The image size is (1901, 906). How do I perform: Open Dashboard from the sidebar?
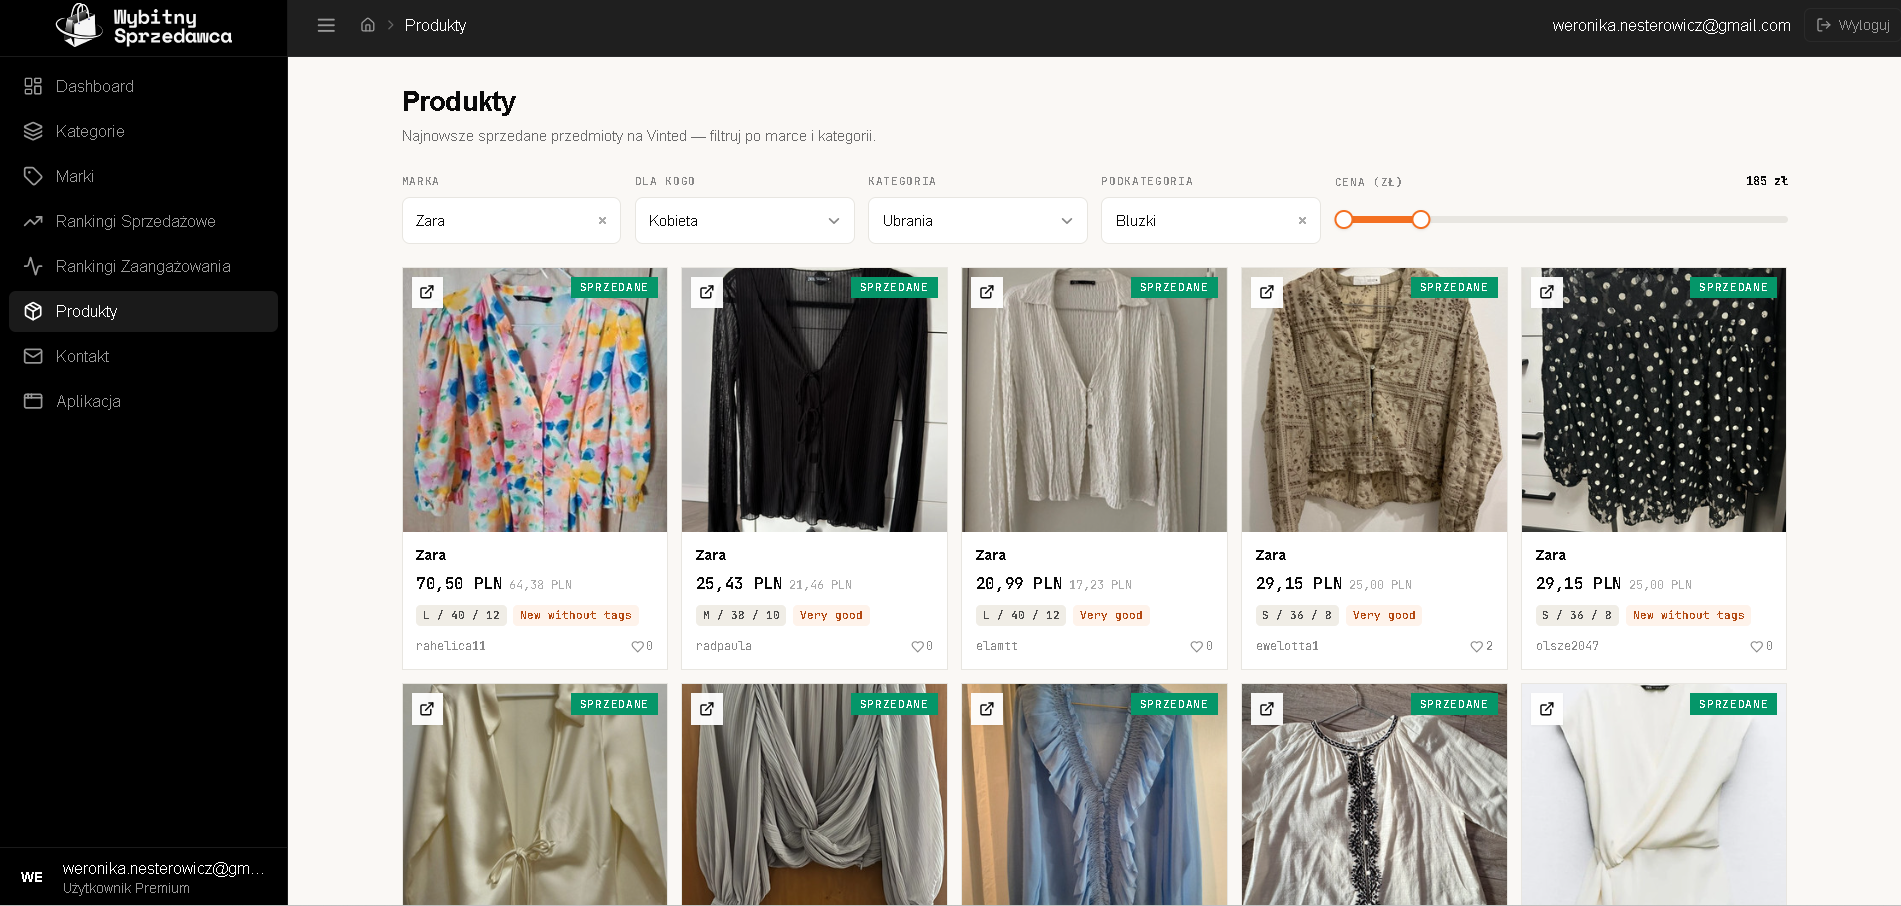(x=143, y=86)
